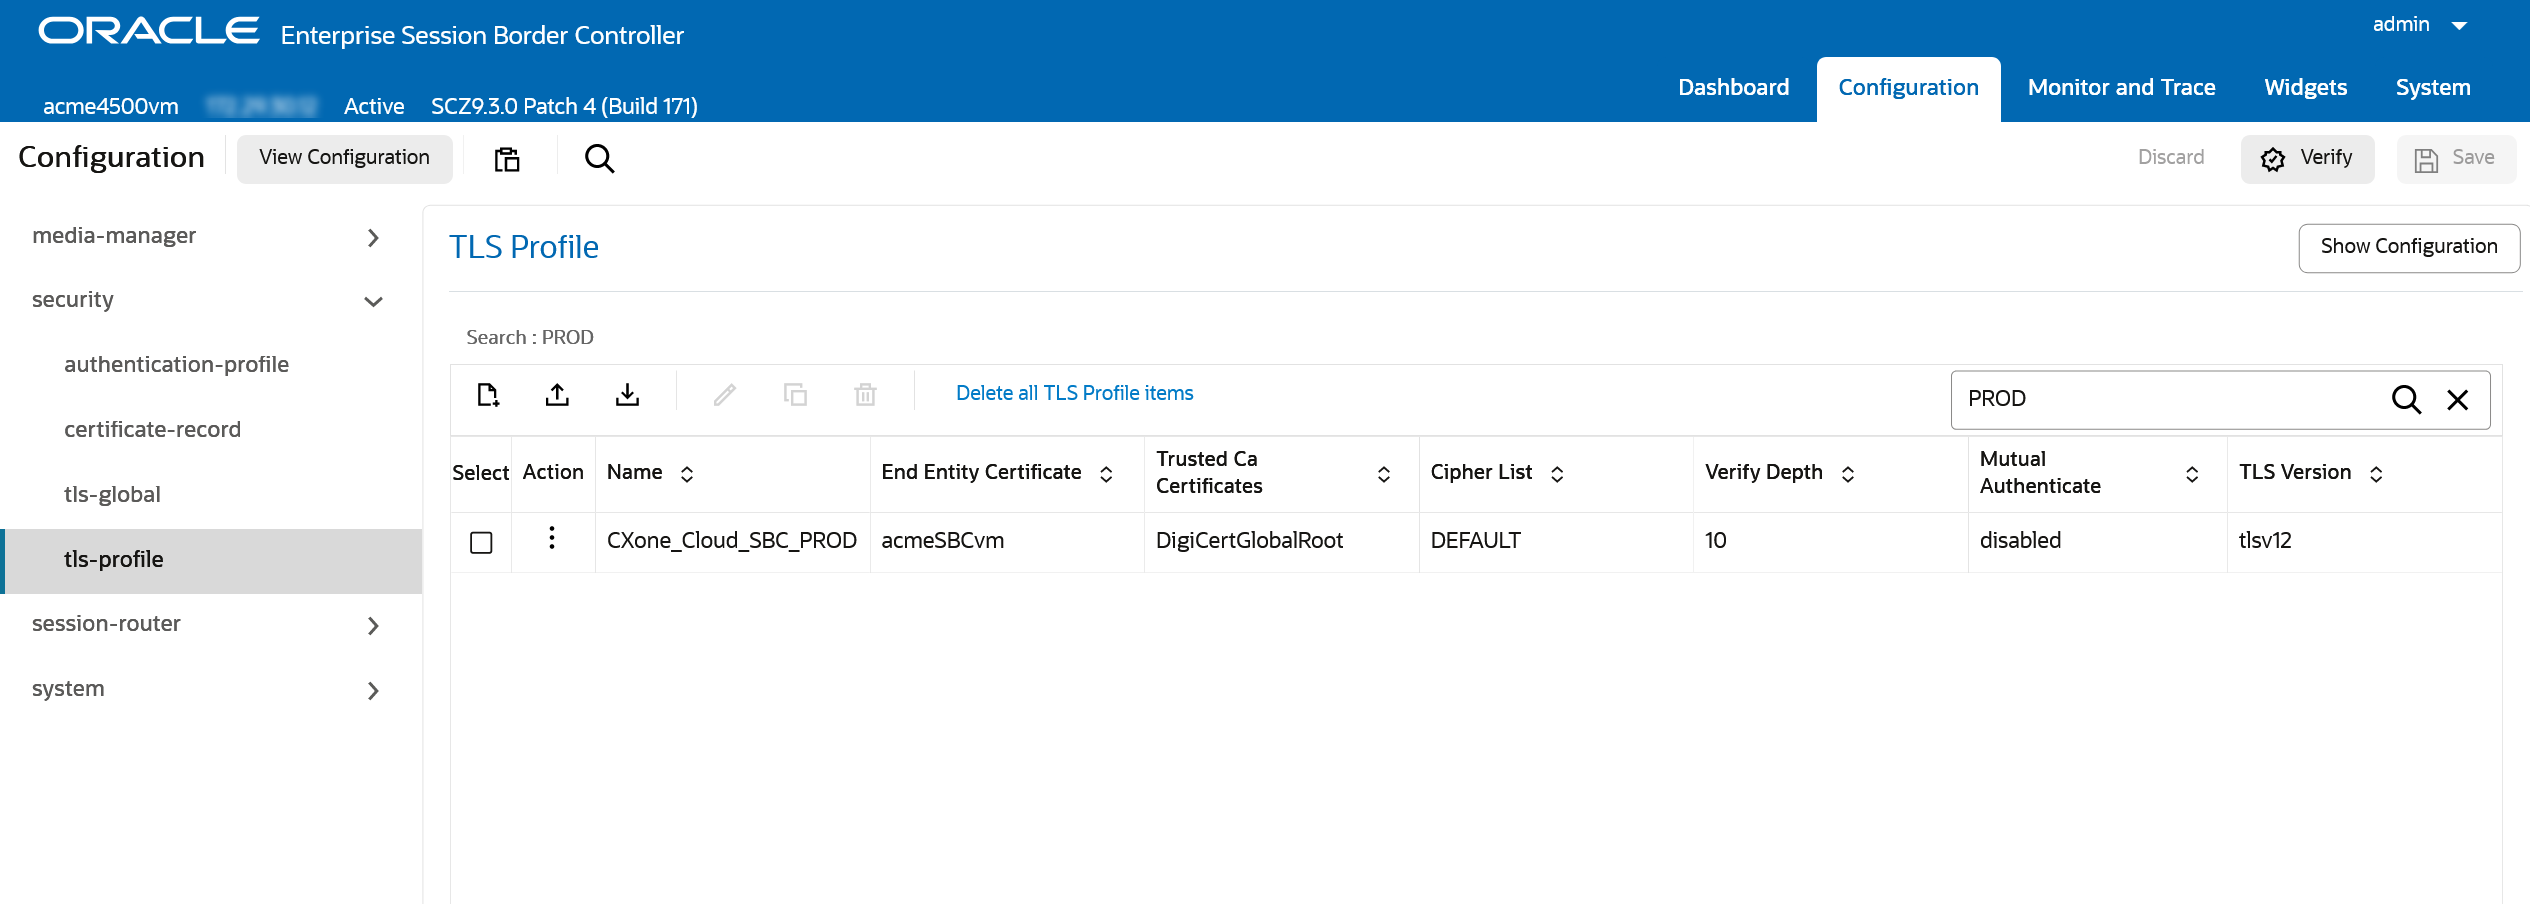Image resolution: width=2530 pixels, height=904 pixels.
Task: Click the clipboard icon beside View Configuration
Action: [507, 159]
